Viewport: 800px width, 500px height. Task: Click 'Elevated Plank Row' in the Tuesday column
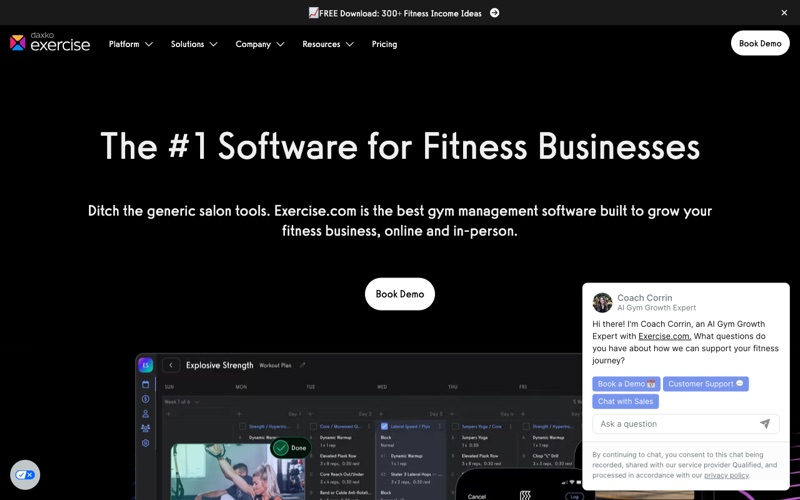[x=338, y=456]
